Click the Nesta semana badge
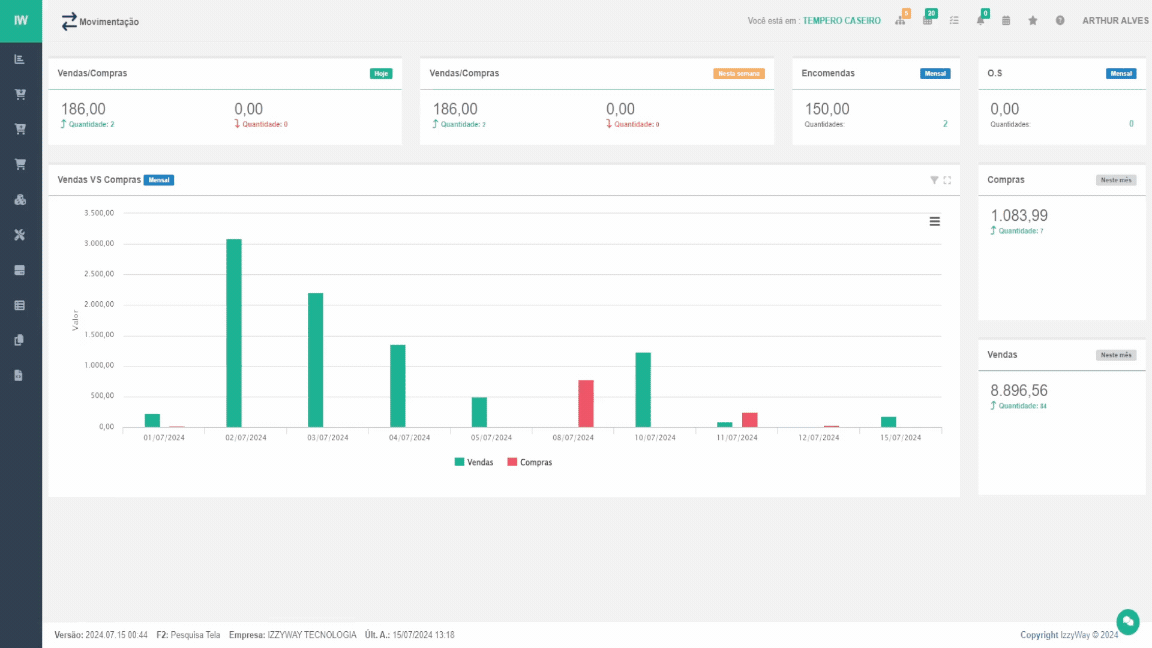1152x648 pixels. click(x=738, y=73)
